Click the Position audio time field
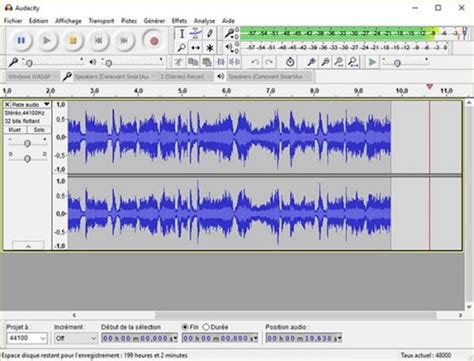 click(304, 338)
